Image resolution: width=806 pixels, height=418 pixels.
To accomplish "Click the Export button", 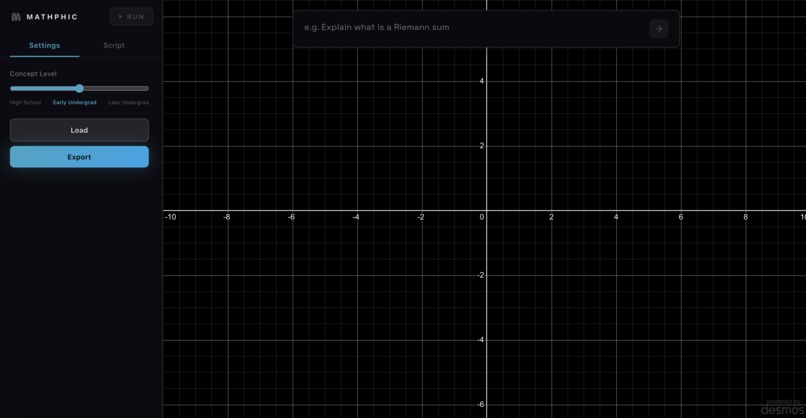I will (79, 157).
